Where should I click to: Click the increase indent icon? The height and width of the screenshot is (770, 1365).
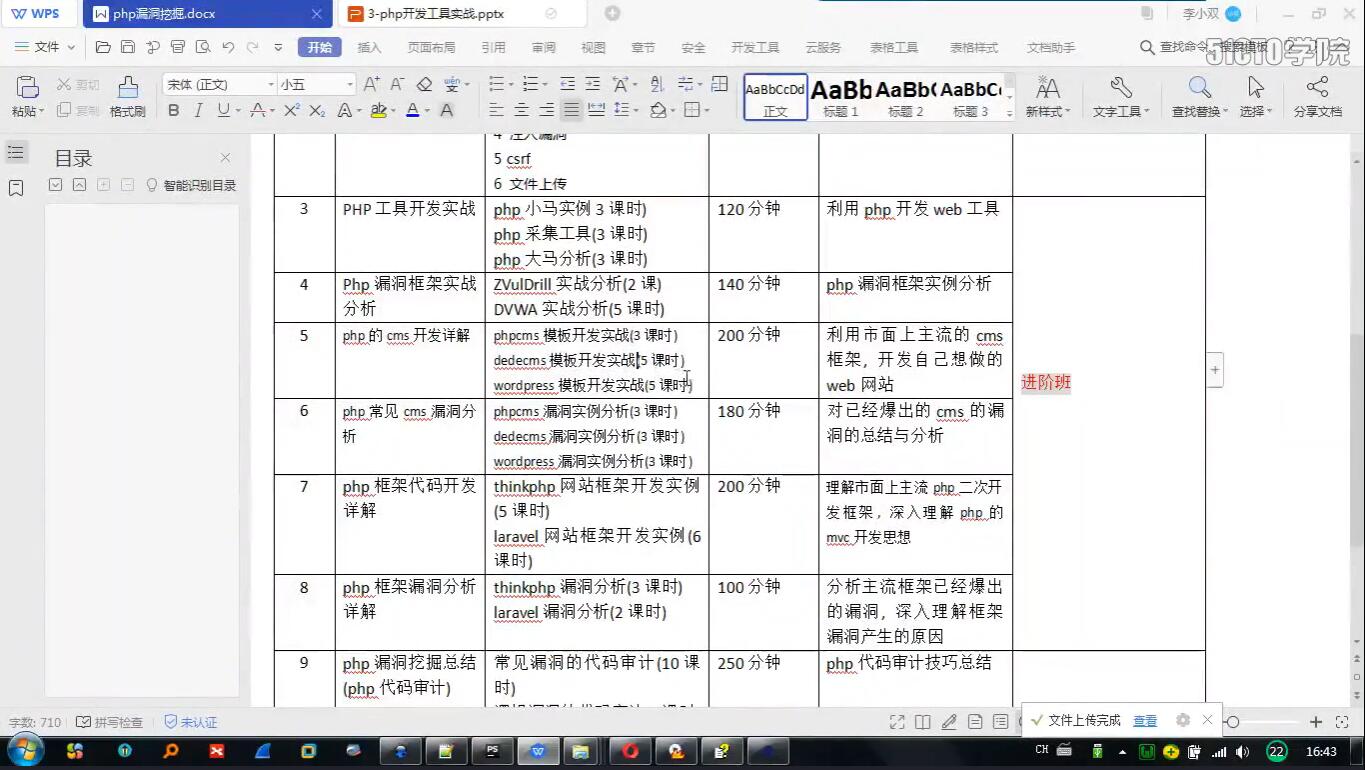click(x=593, y=84)
